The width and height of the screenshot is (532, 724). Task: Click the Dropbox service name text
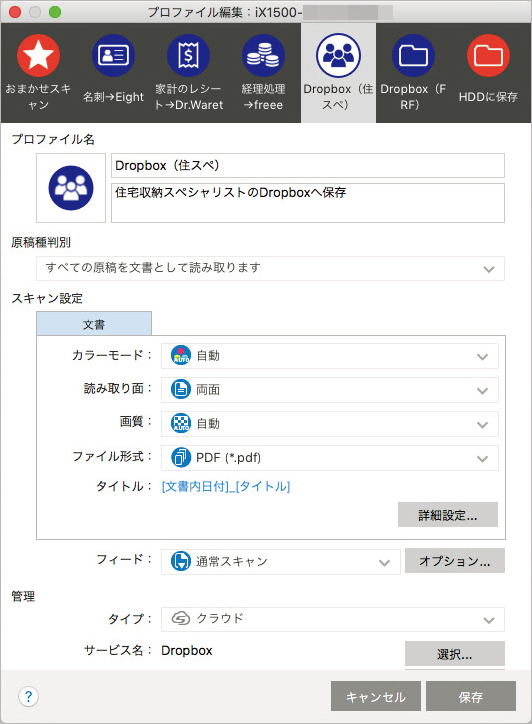(x=187, y=651)
